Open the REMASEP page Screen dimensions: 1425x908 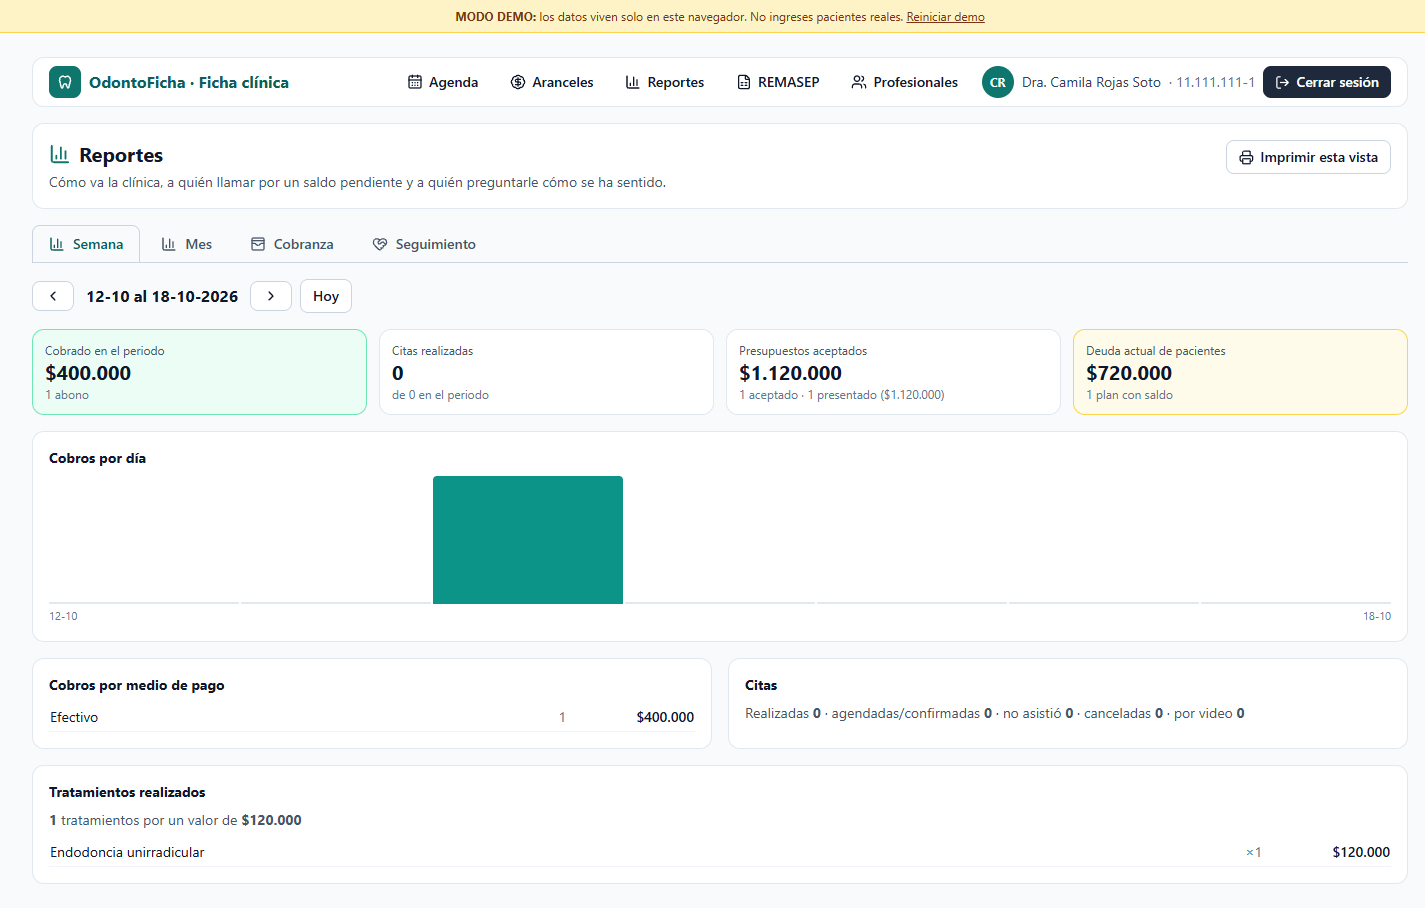click(x=778, y=82)
